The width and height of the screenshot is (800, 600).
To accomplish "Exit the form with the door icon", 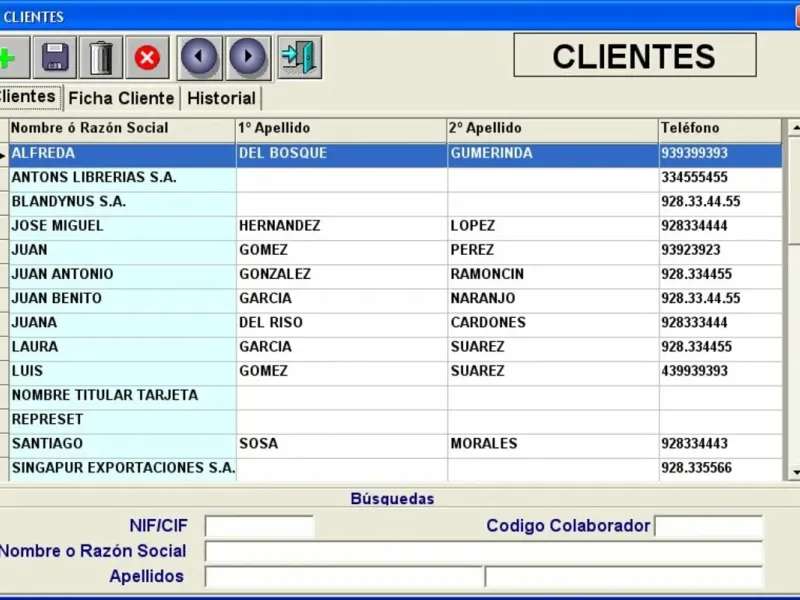I will coord(299,57).
